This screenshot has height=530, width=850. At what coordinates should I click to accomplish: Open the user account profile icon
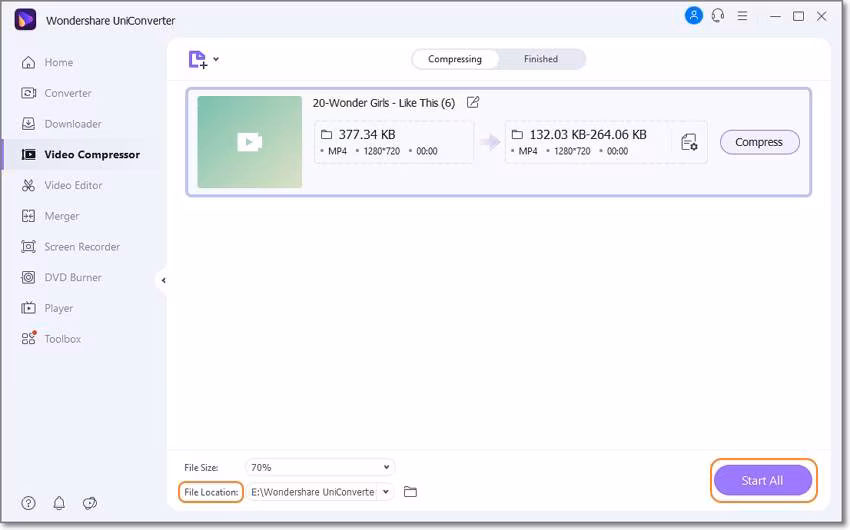click(693, 16)
